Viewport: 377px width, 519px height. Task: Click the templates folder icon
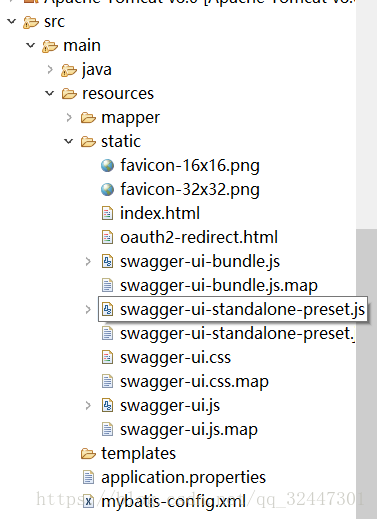[88, 454]
